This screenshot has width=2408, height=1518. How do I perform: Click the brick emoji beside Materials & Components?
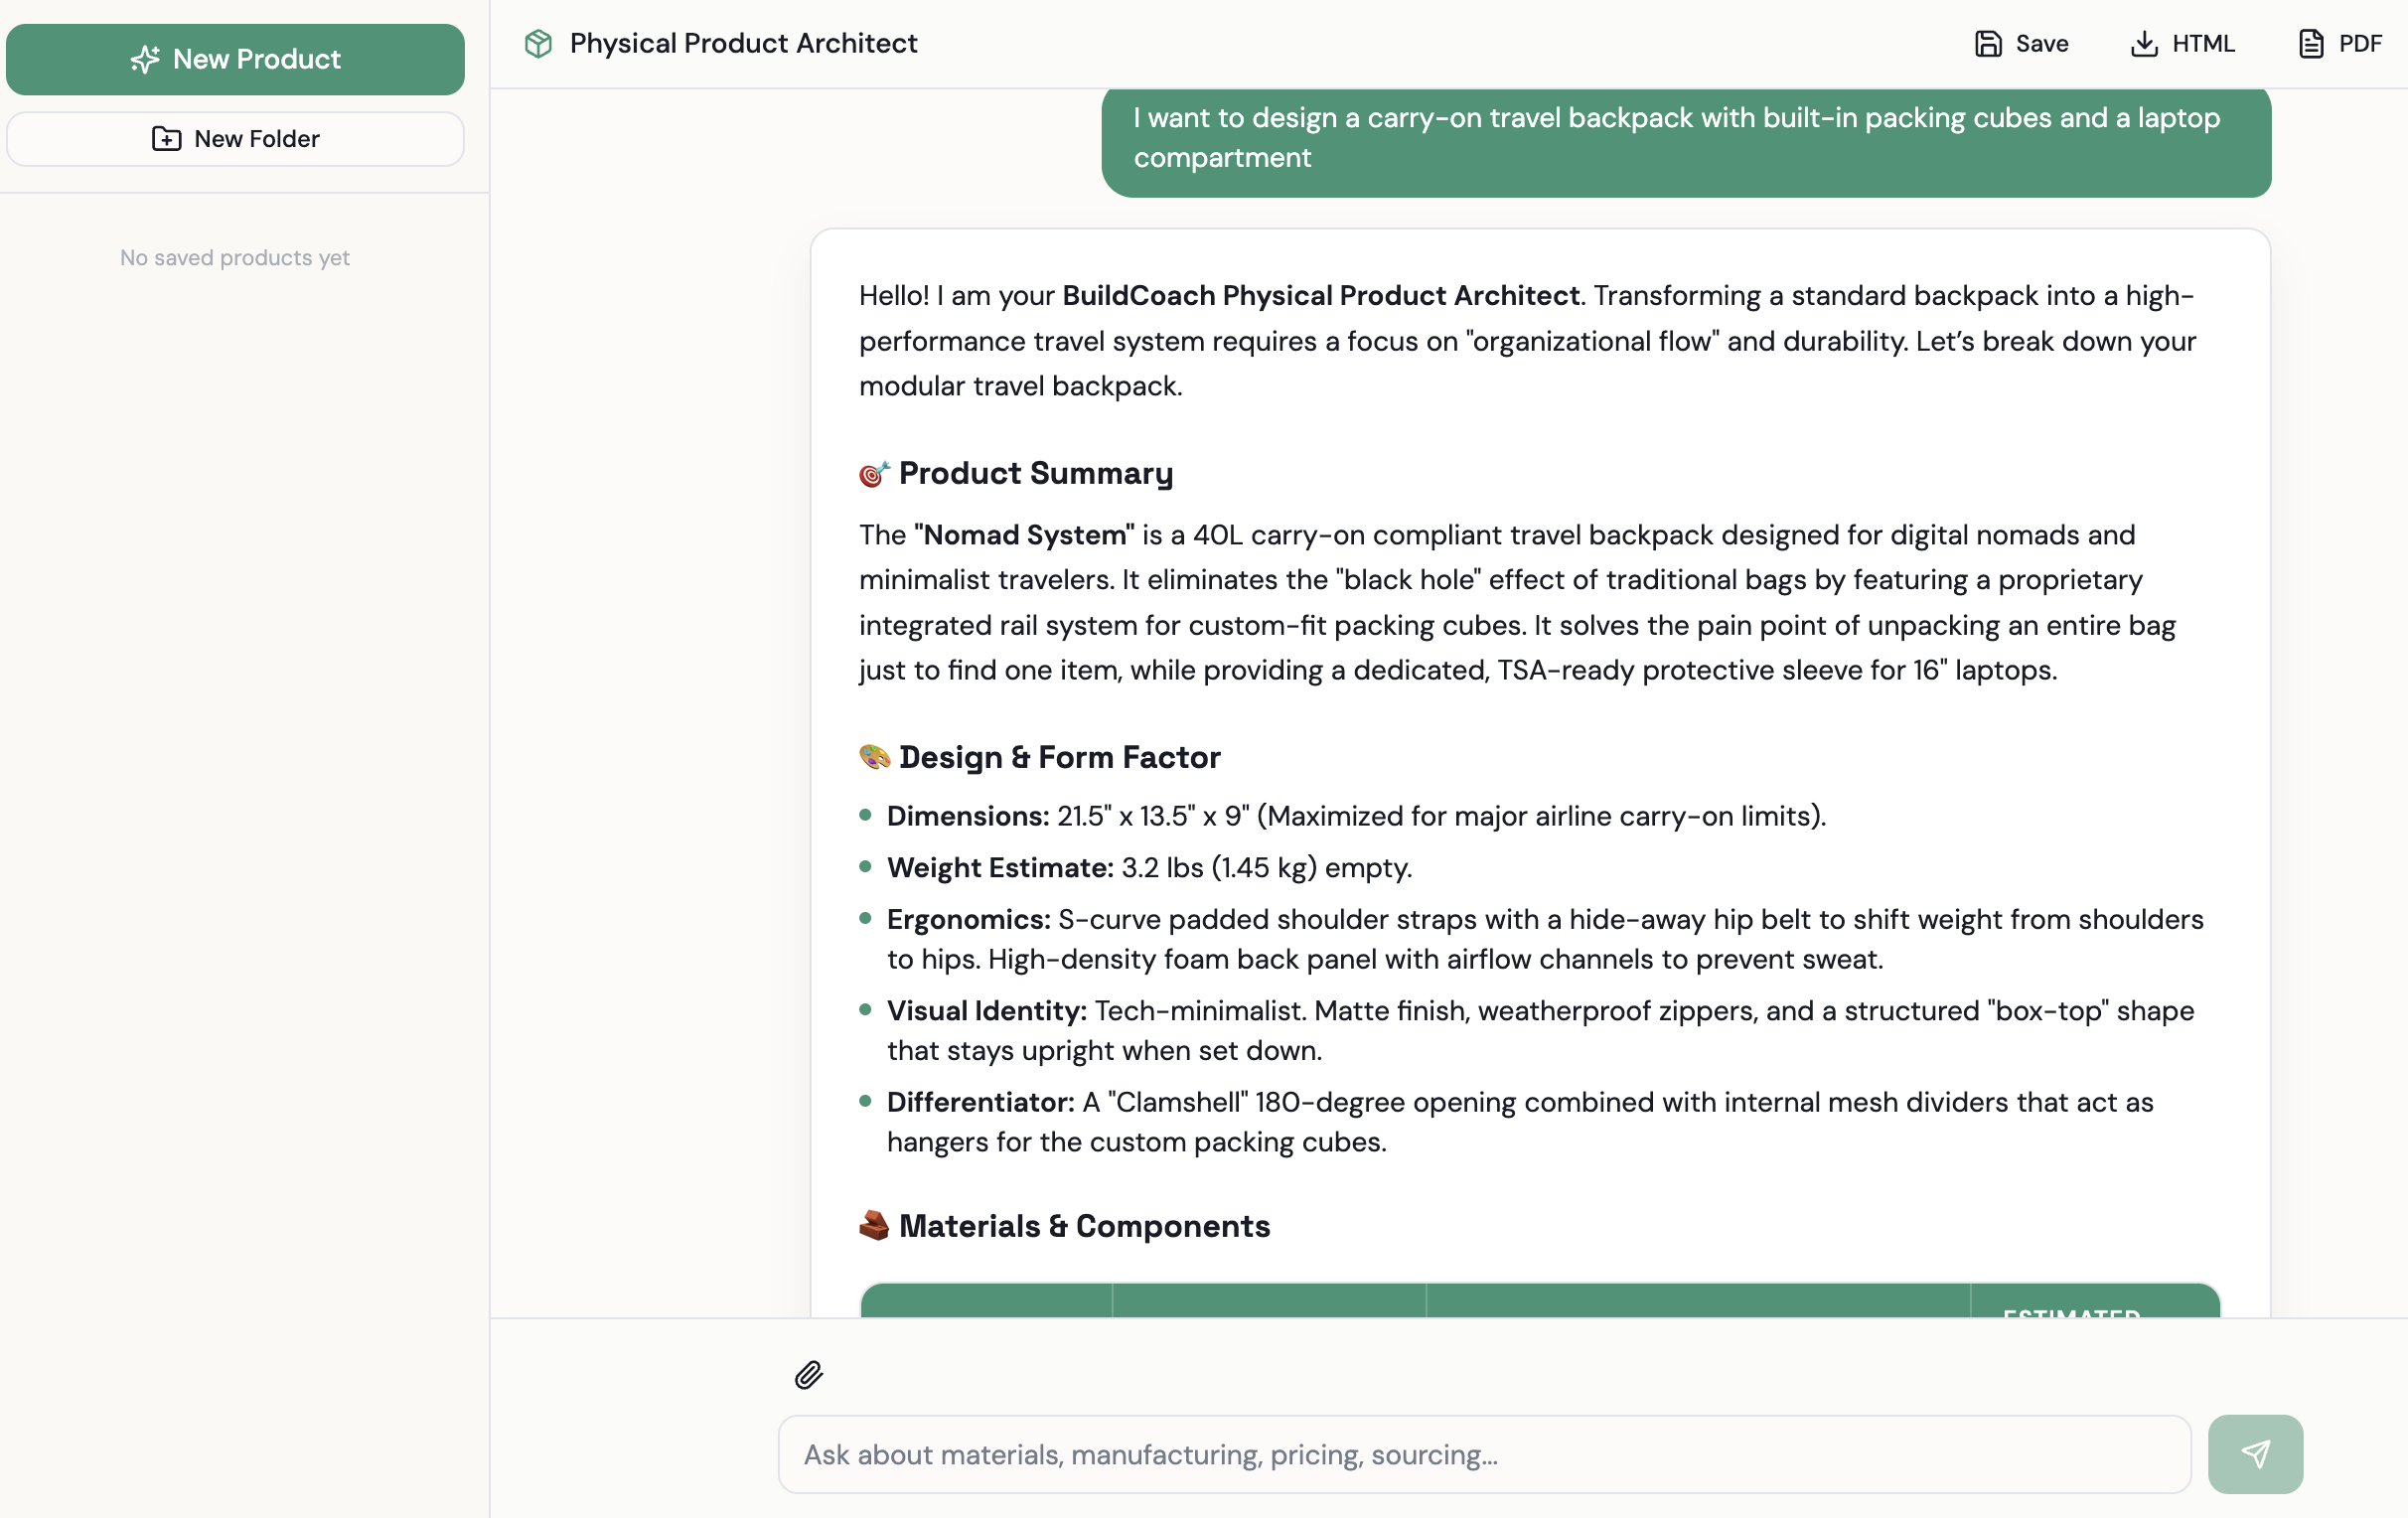[874, 1226]
